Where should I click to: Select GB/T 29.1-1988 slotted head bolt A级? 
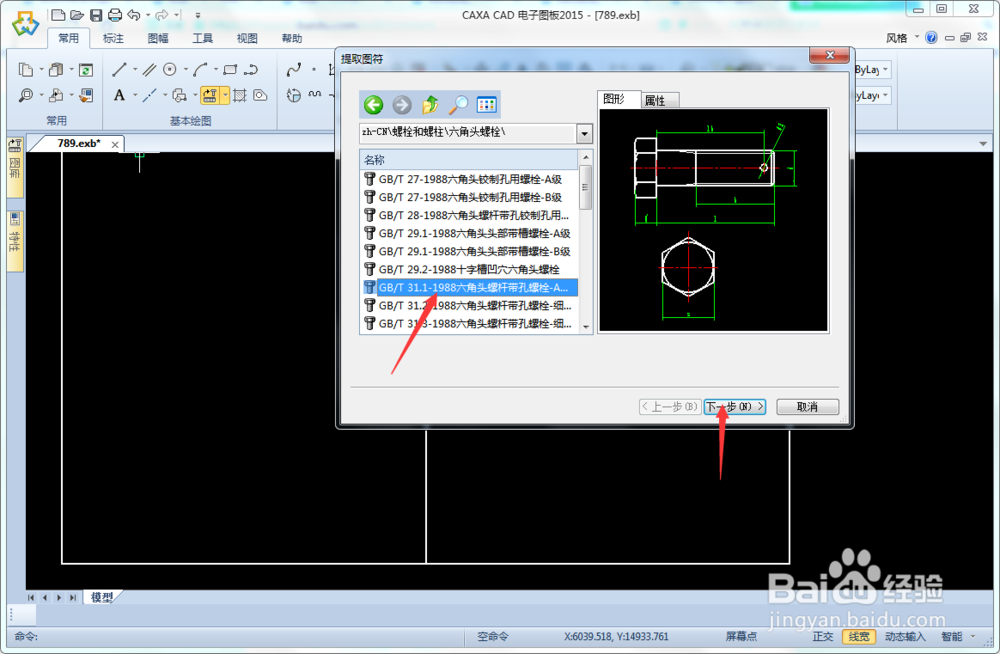point(469,234)
